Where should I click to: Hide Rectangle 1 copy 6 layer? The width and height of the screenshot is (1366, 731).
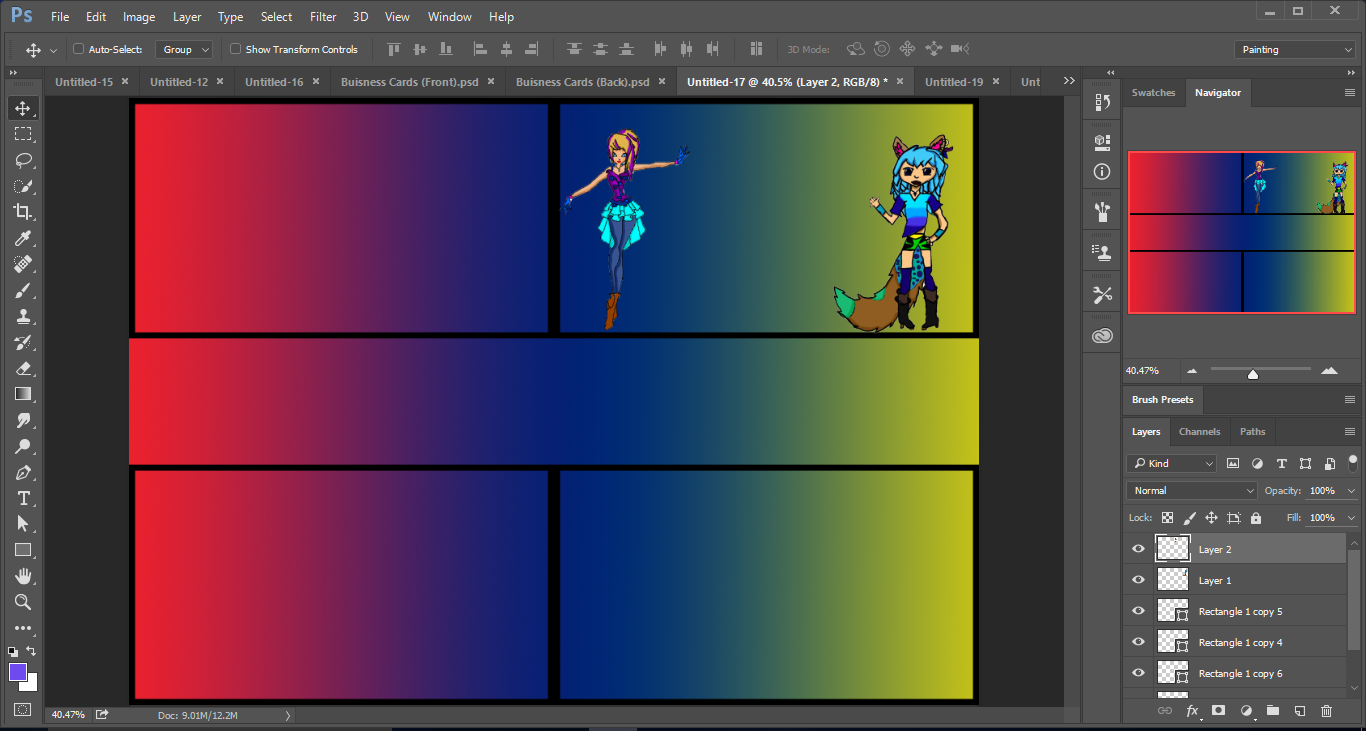[x=1138, y=673]
